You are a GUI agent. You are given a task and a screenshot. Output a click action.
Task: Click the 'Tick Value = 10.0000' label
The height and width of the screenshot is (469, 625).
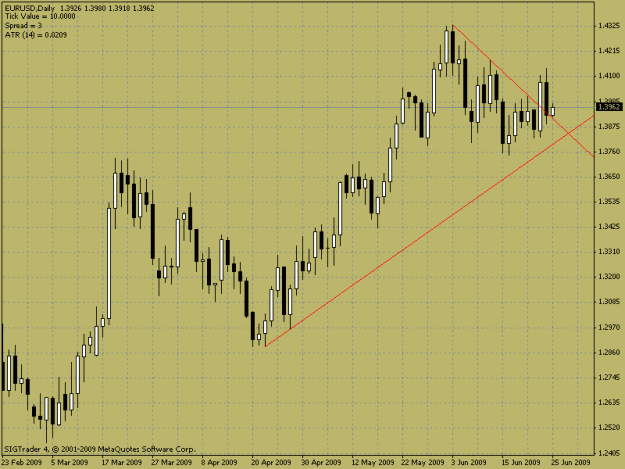(x=40, y=16)
